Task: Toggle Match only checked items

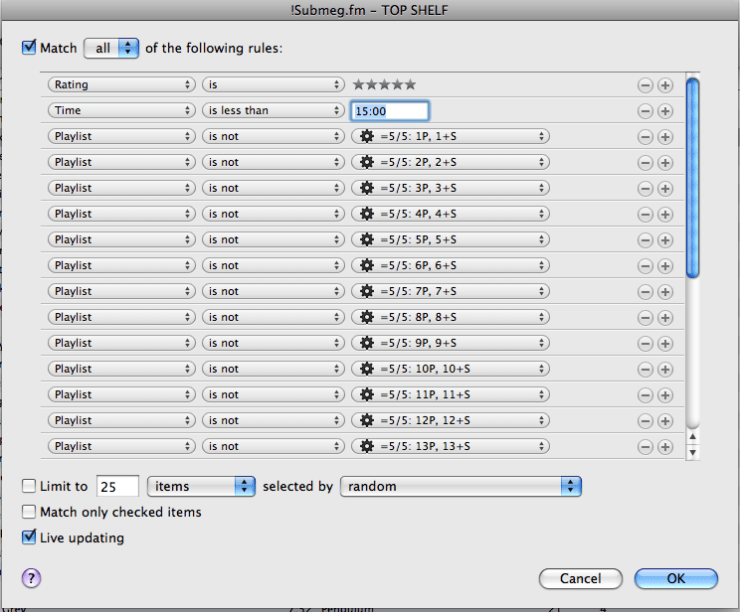Action: pos(29,512)
